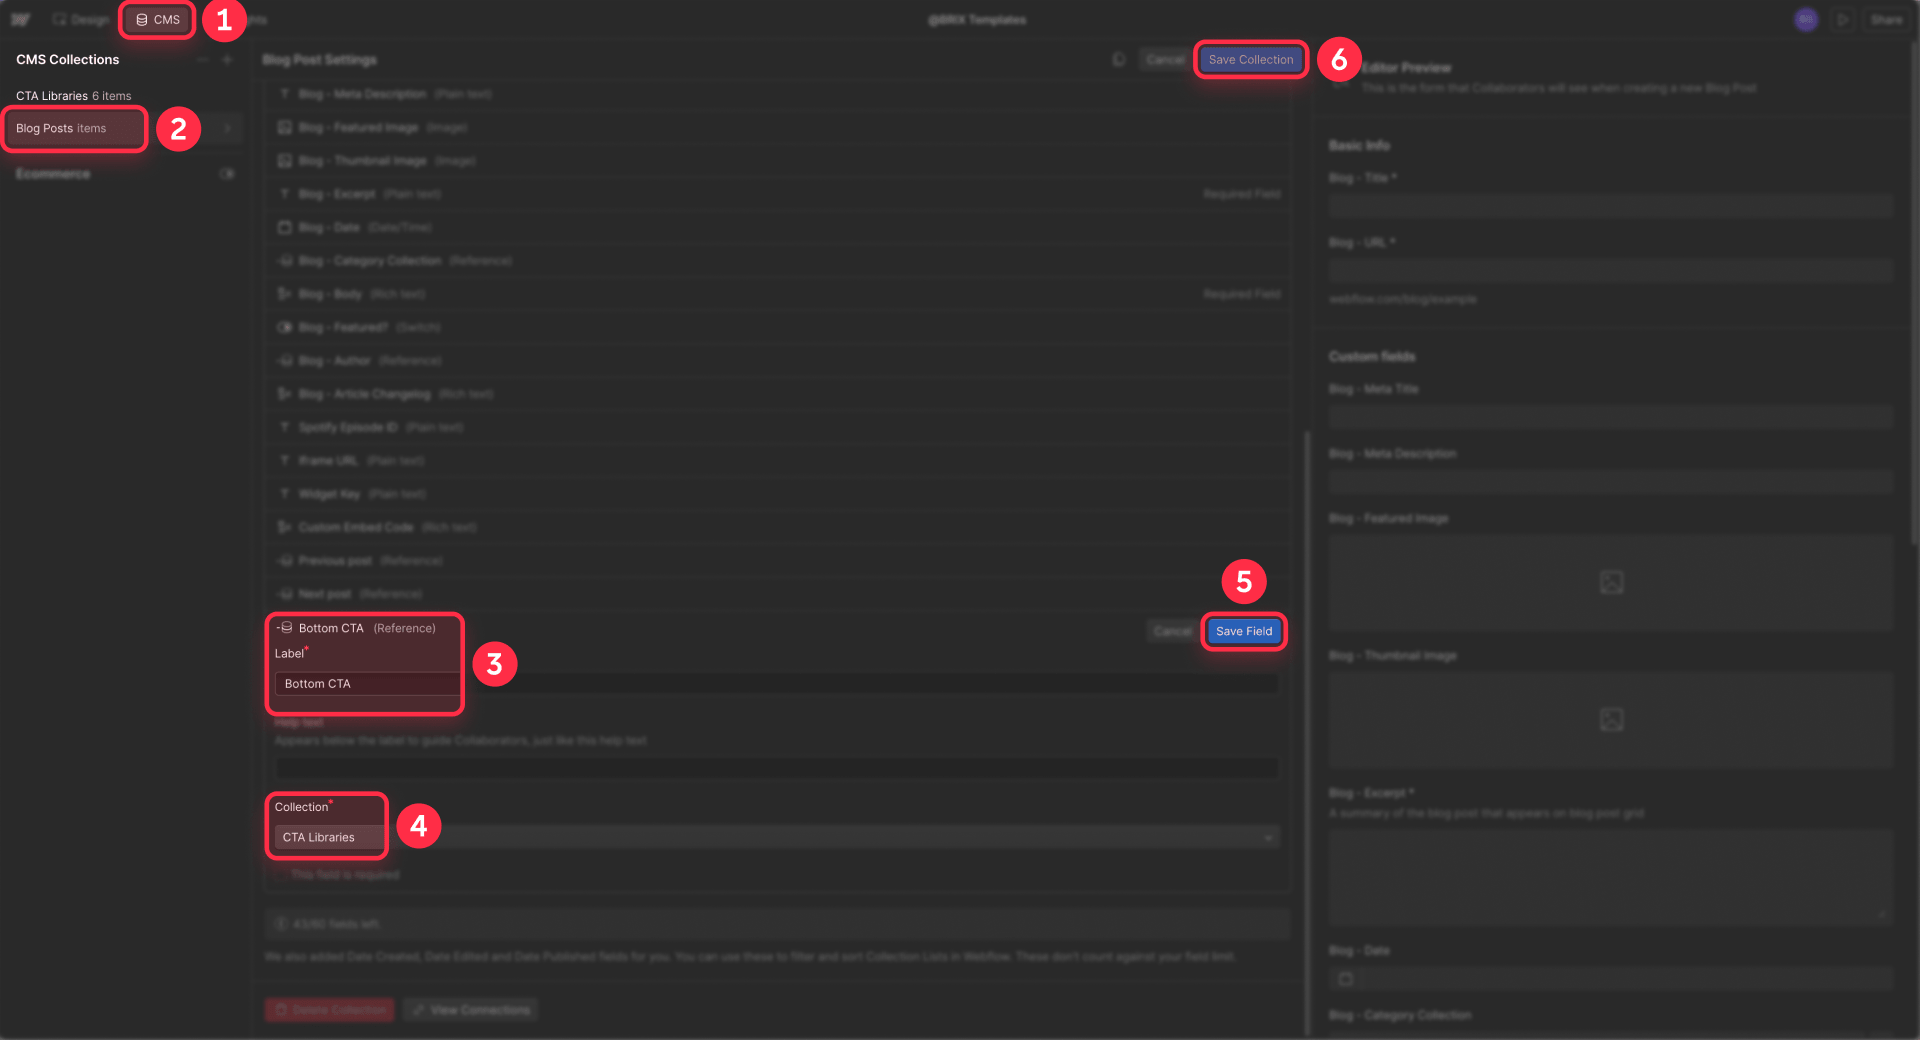Click the Blog - Date preview calendar icon
Viewport: 1920px width, 1040px height.
tap(1346, 979)
